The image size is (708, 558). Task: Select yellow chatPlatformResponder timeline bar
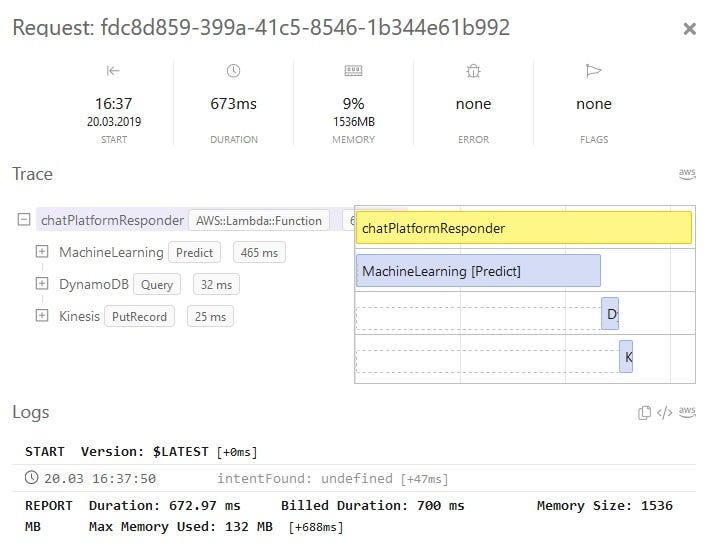click(x=524, y=228)
